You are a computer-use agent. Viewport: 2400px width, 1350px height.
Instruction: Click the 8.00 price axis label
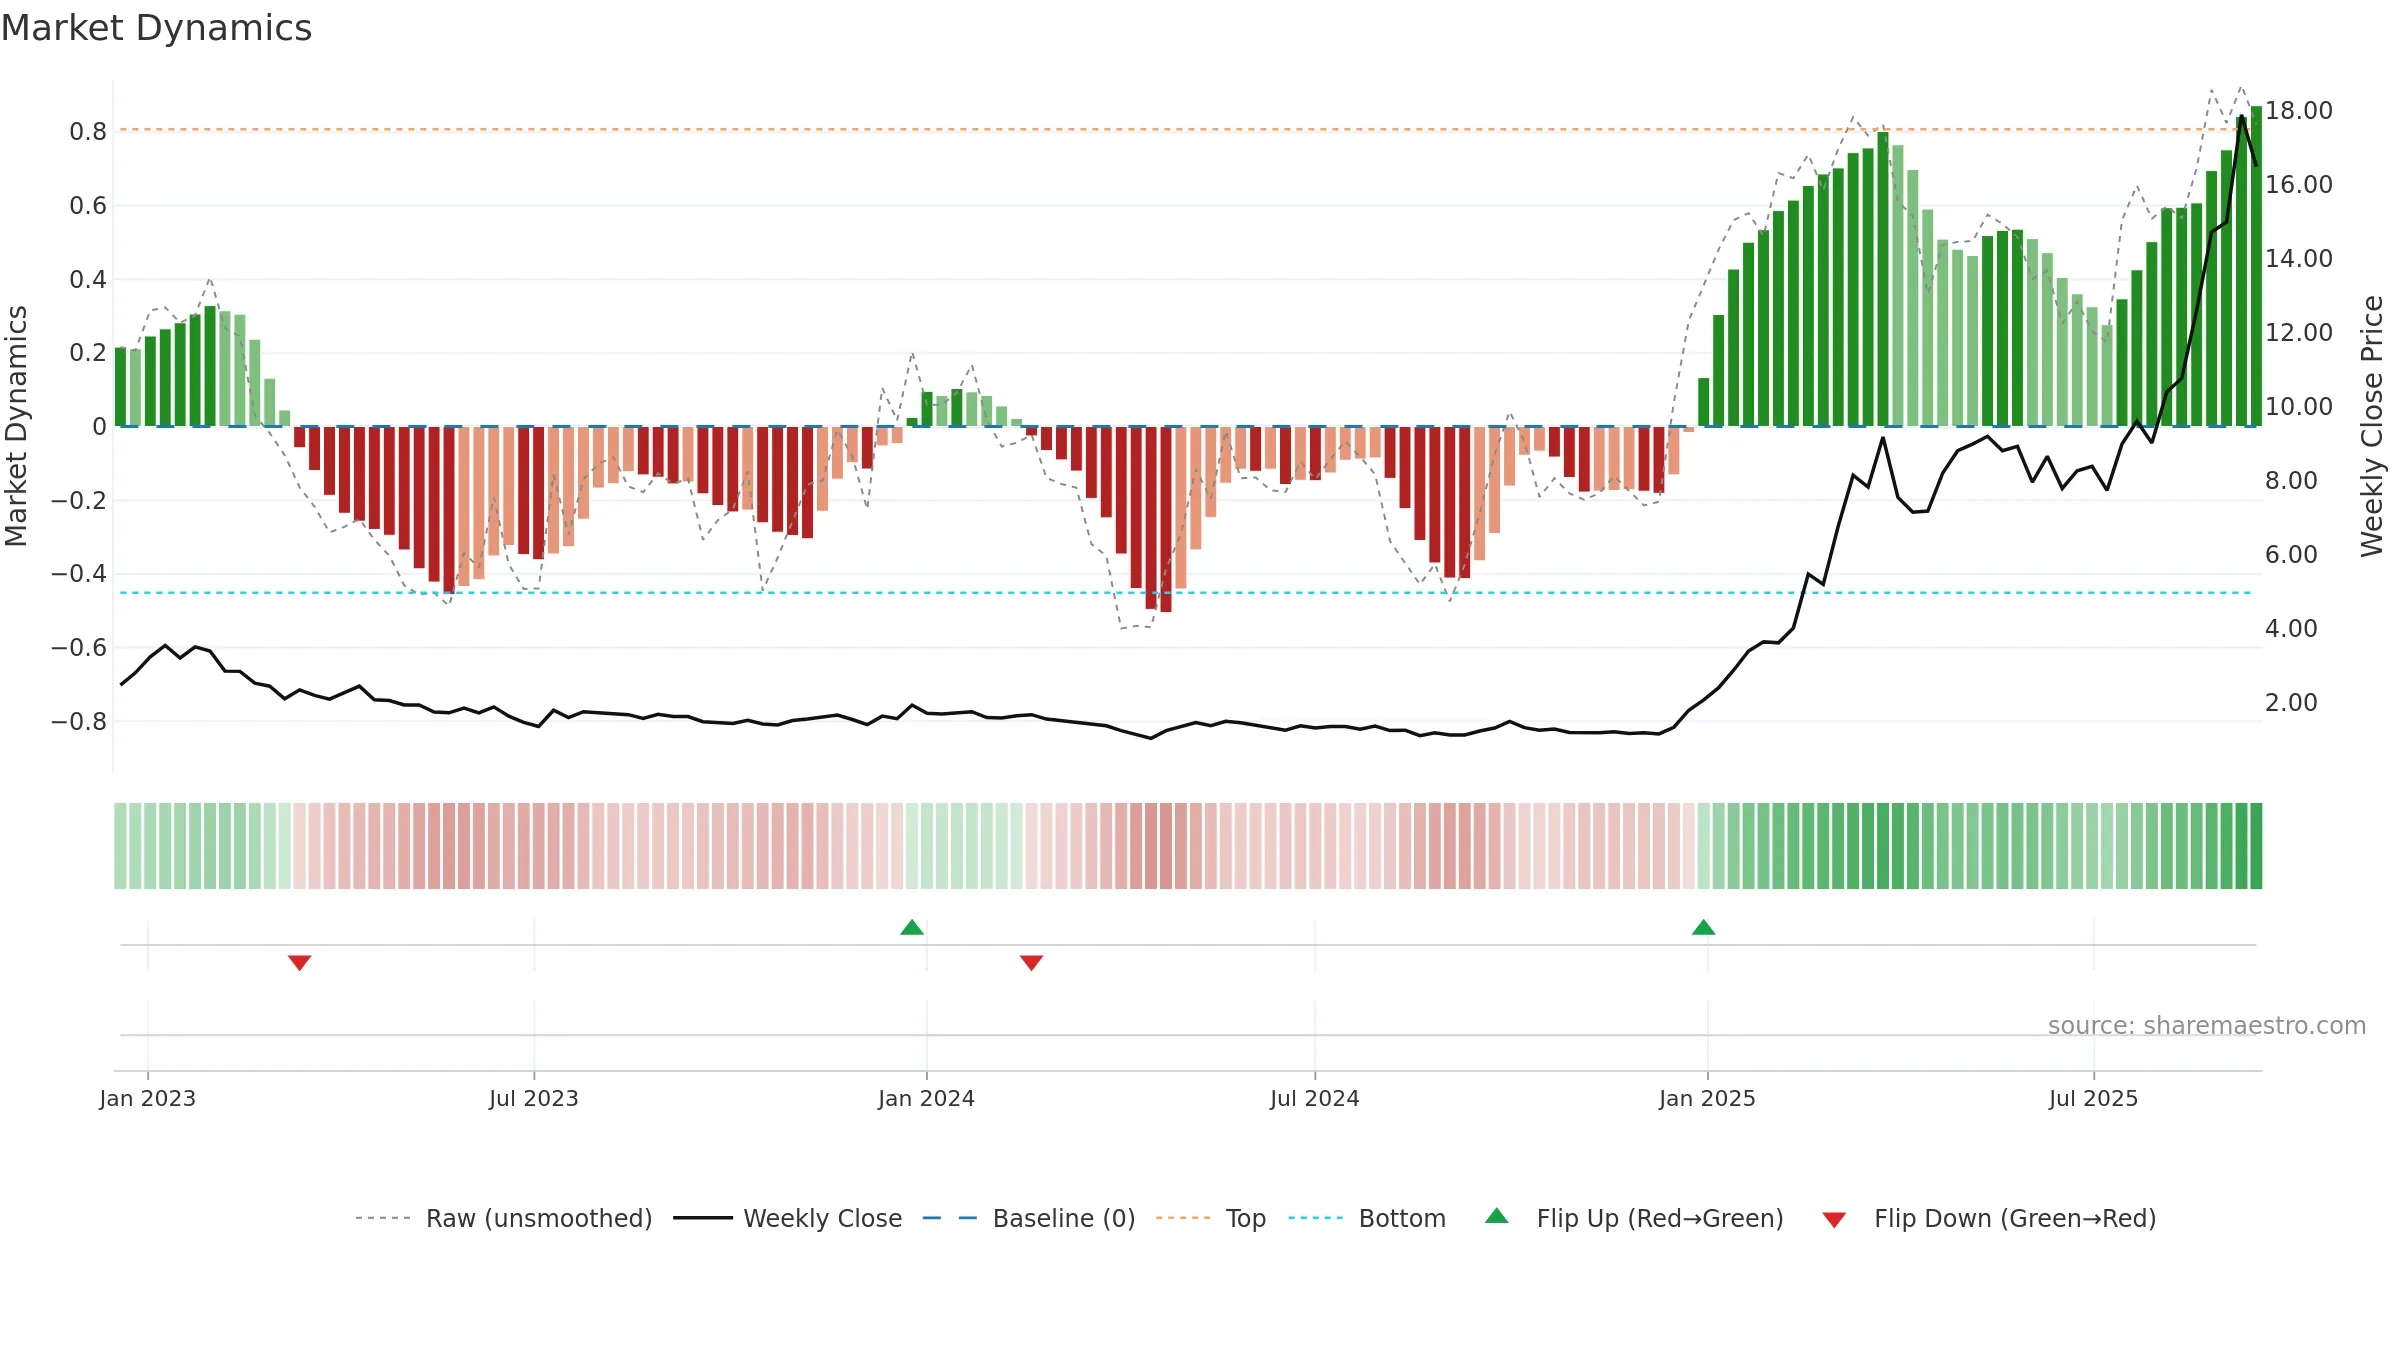pyautogui.click(x=2291, y=480)
